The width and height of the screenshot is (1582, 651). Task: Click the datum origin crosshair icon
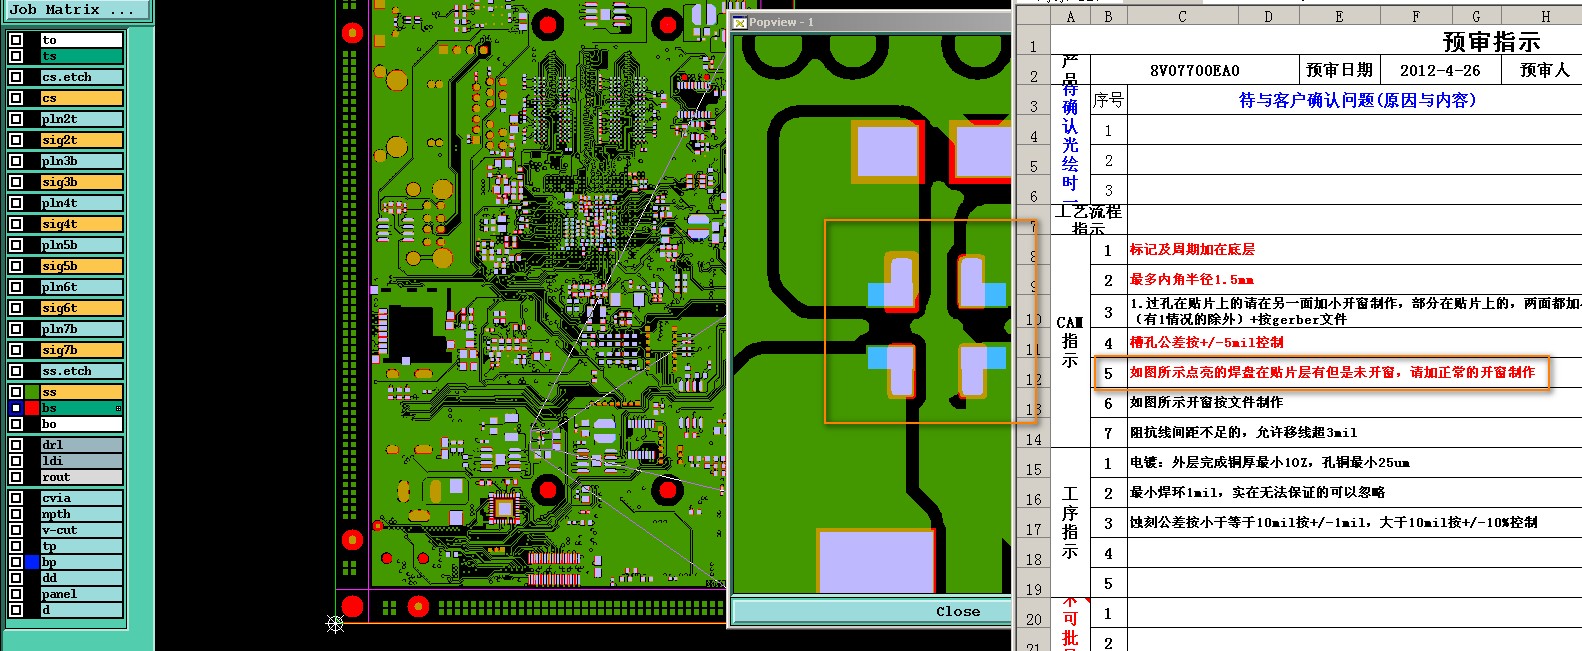[x=335, y=624]
